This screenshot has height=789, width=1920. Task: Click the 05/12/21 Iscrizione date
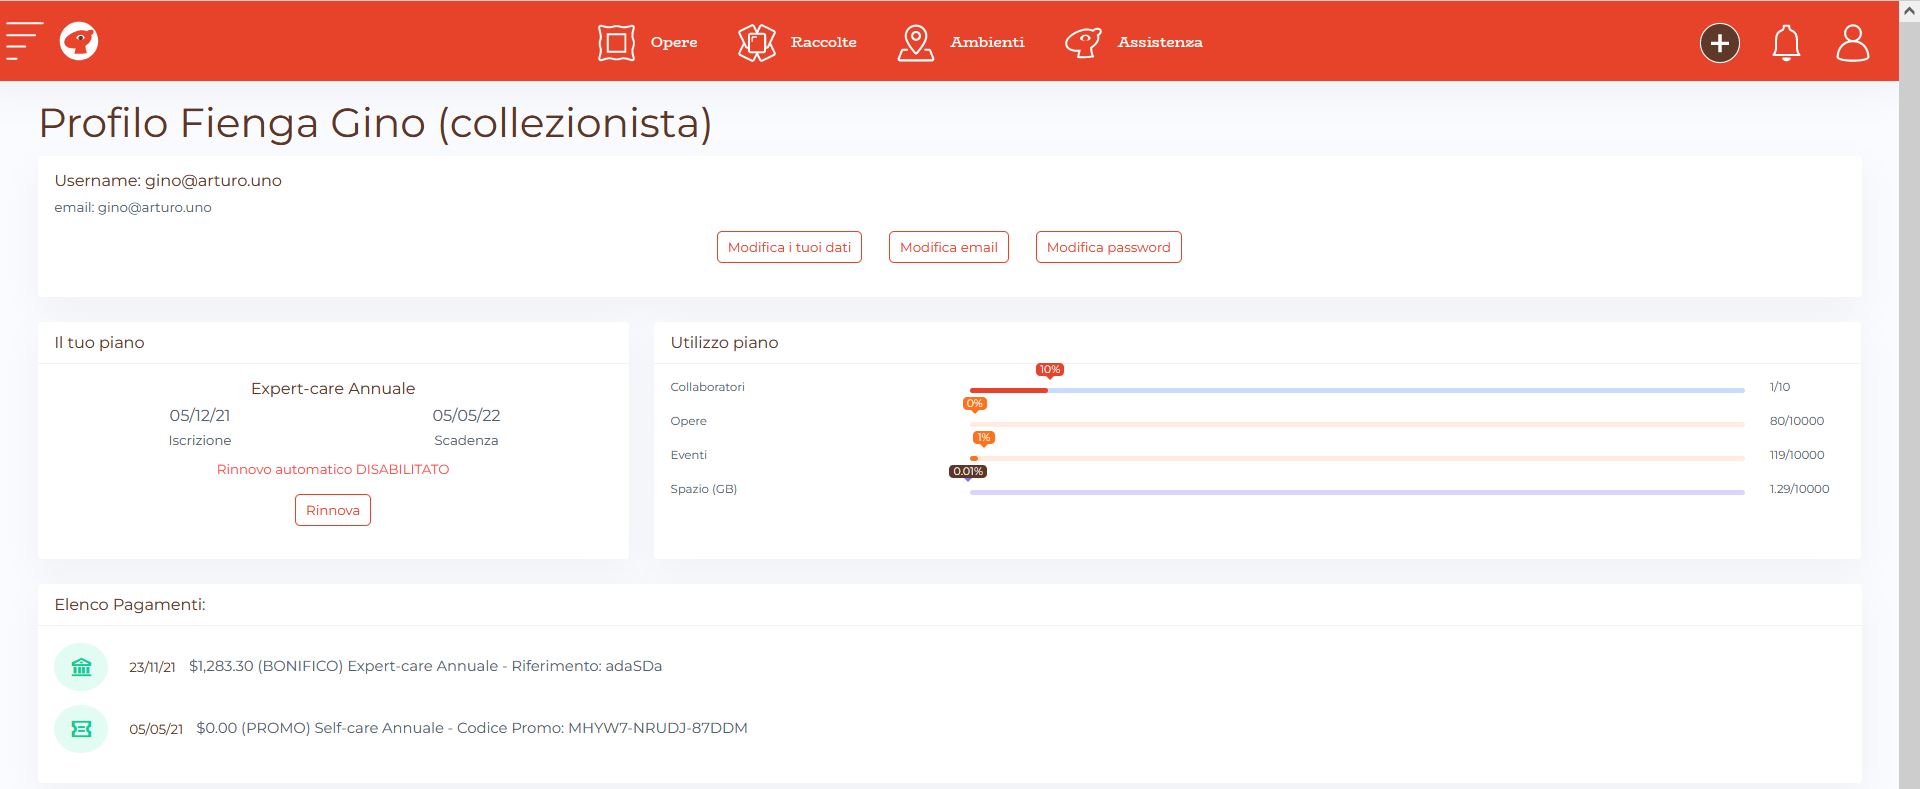coord(200,415)
